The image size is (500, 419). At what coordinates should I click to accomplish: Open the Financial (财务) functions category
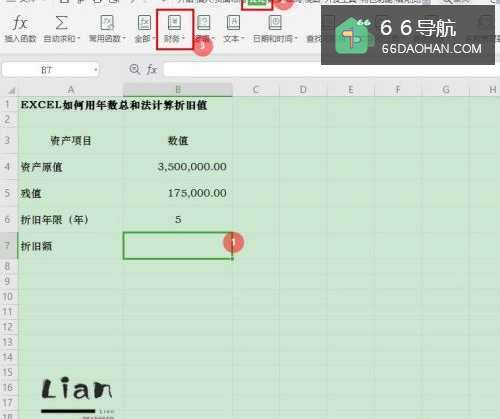click(175, 23)
